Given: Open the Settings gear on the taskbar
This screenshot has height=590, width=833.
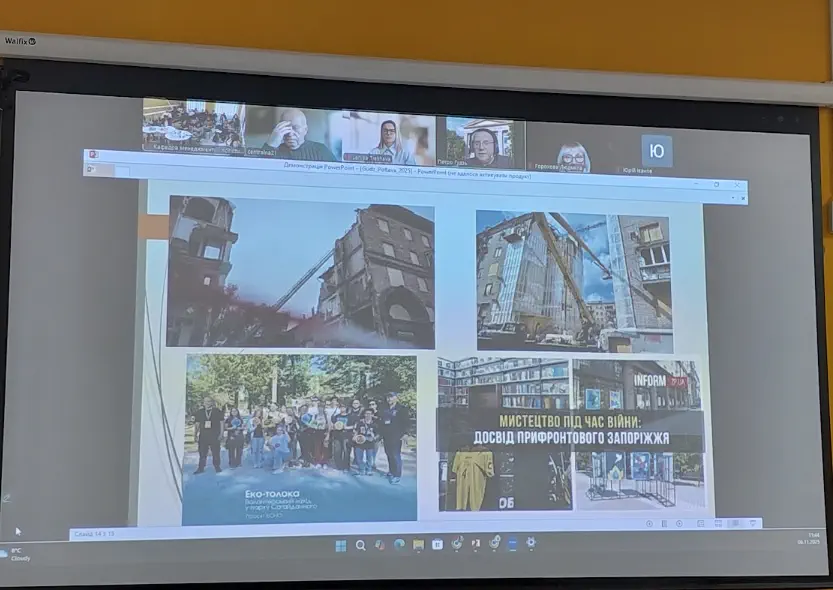Looking at the screenshot, I should pyautogui.click(x=530, y=543).
